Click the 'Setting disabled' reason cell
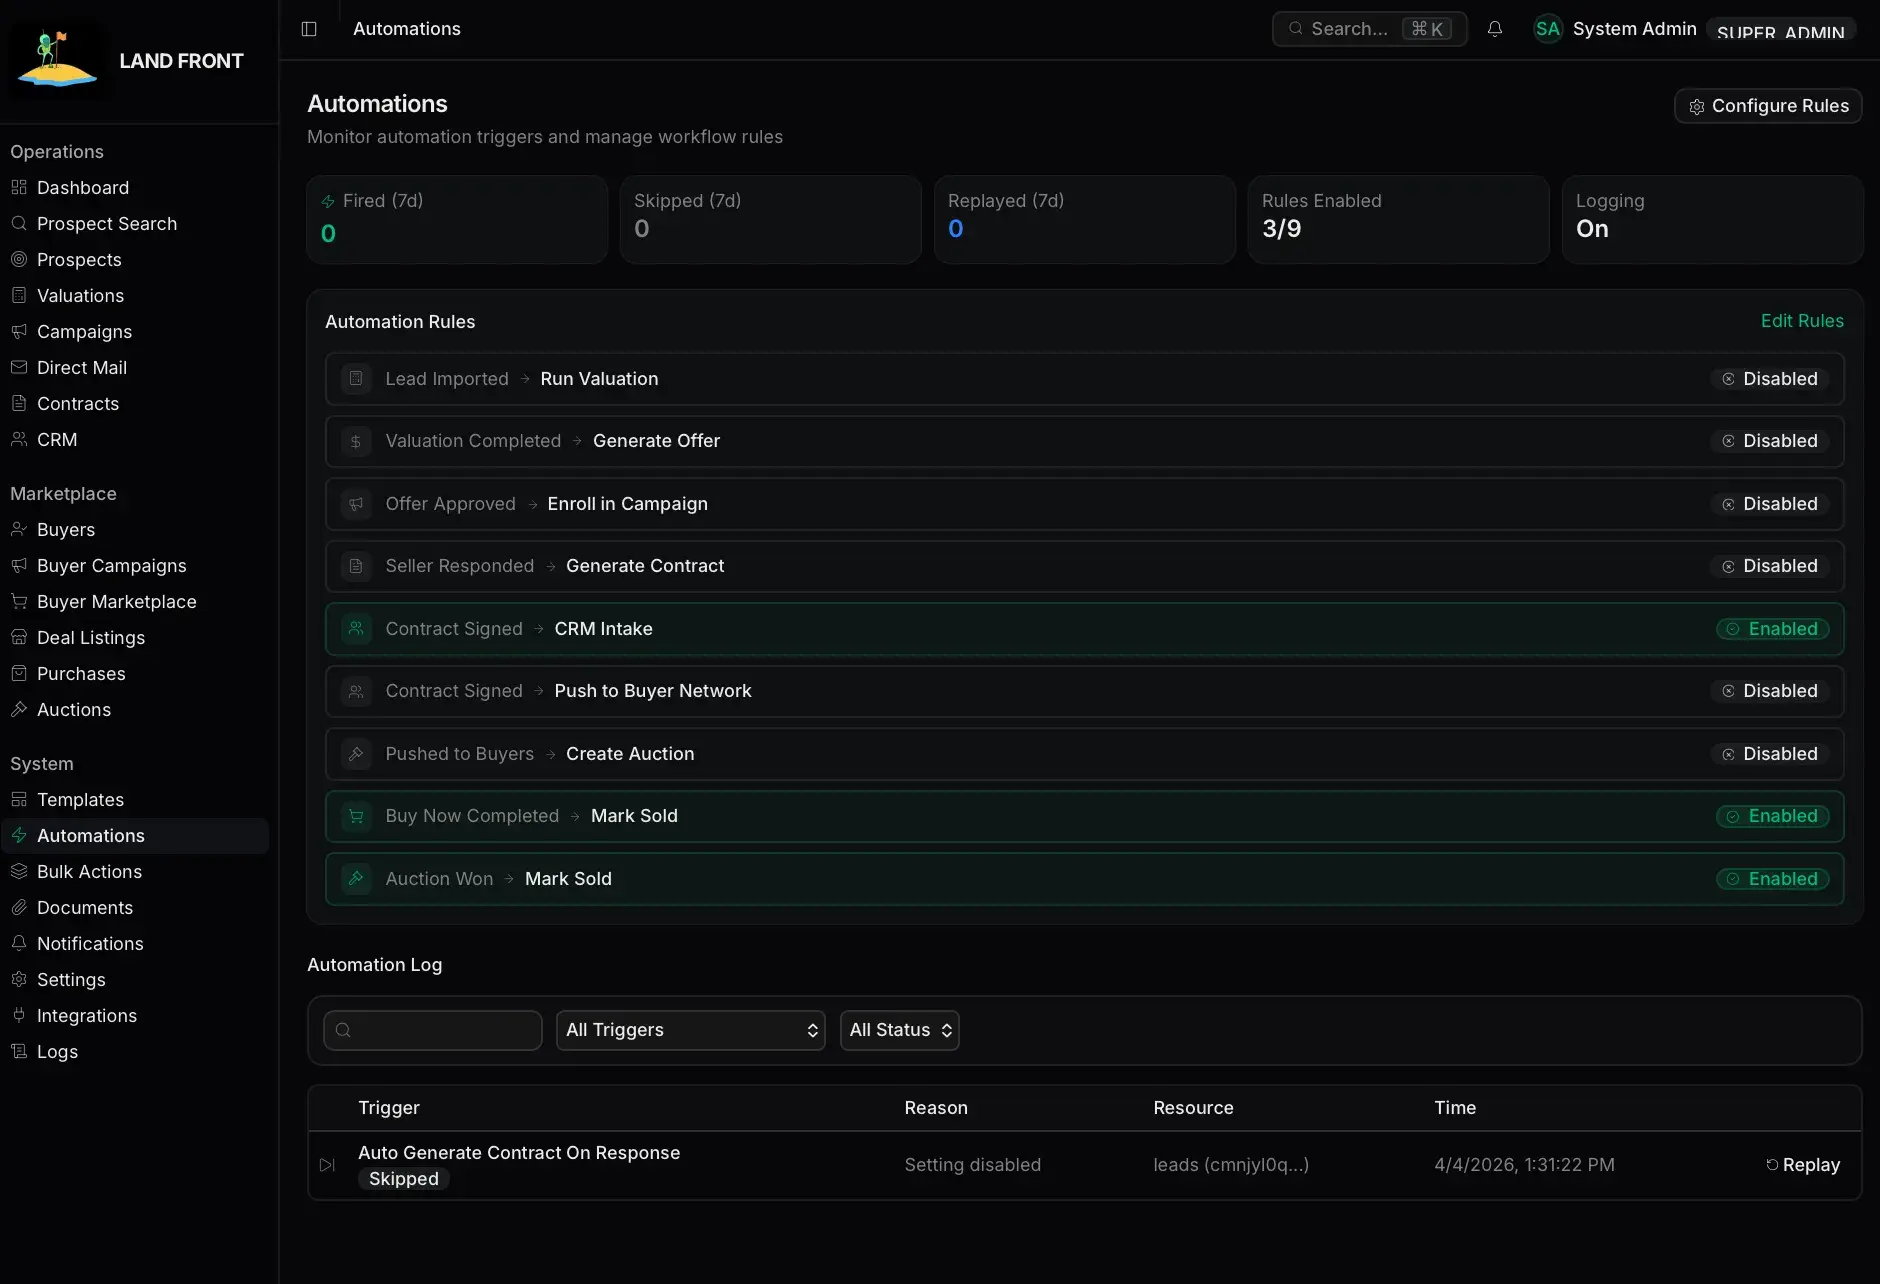The width and height of the screenshot is (1880, 1284). click(973, 1165)
